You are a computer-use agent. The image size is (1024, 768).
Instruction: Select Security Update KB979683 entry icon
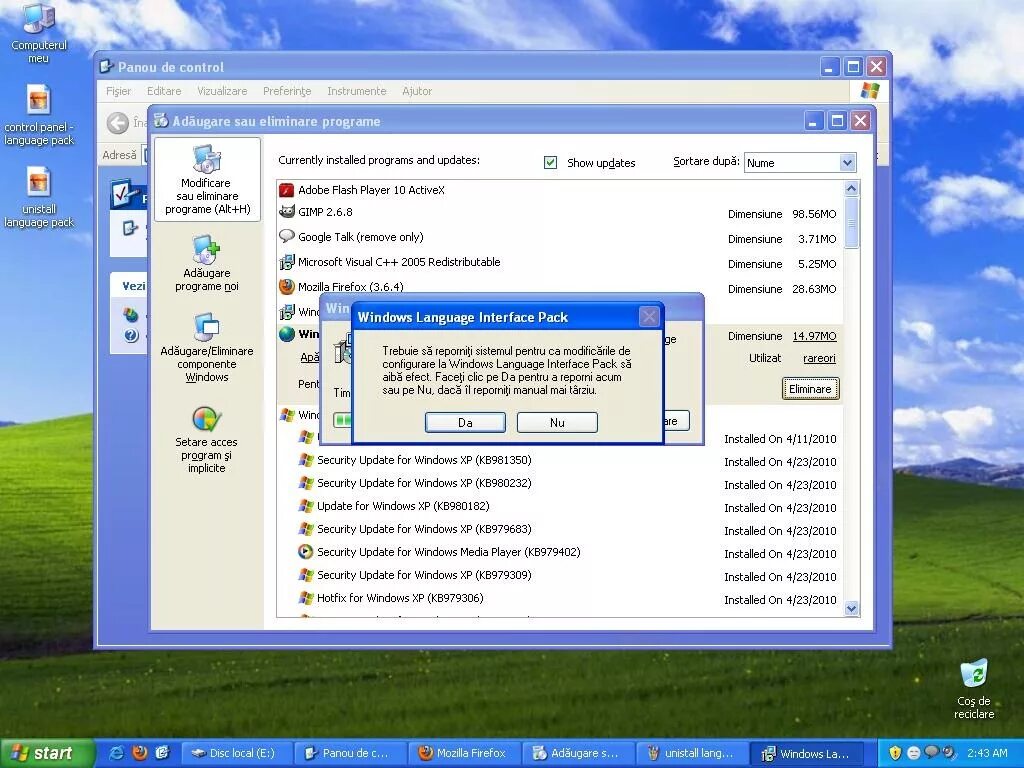pos(306,529)
